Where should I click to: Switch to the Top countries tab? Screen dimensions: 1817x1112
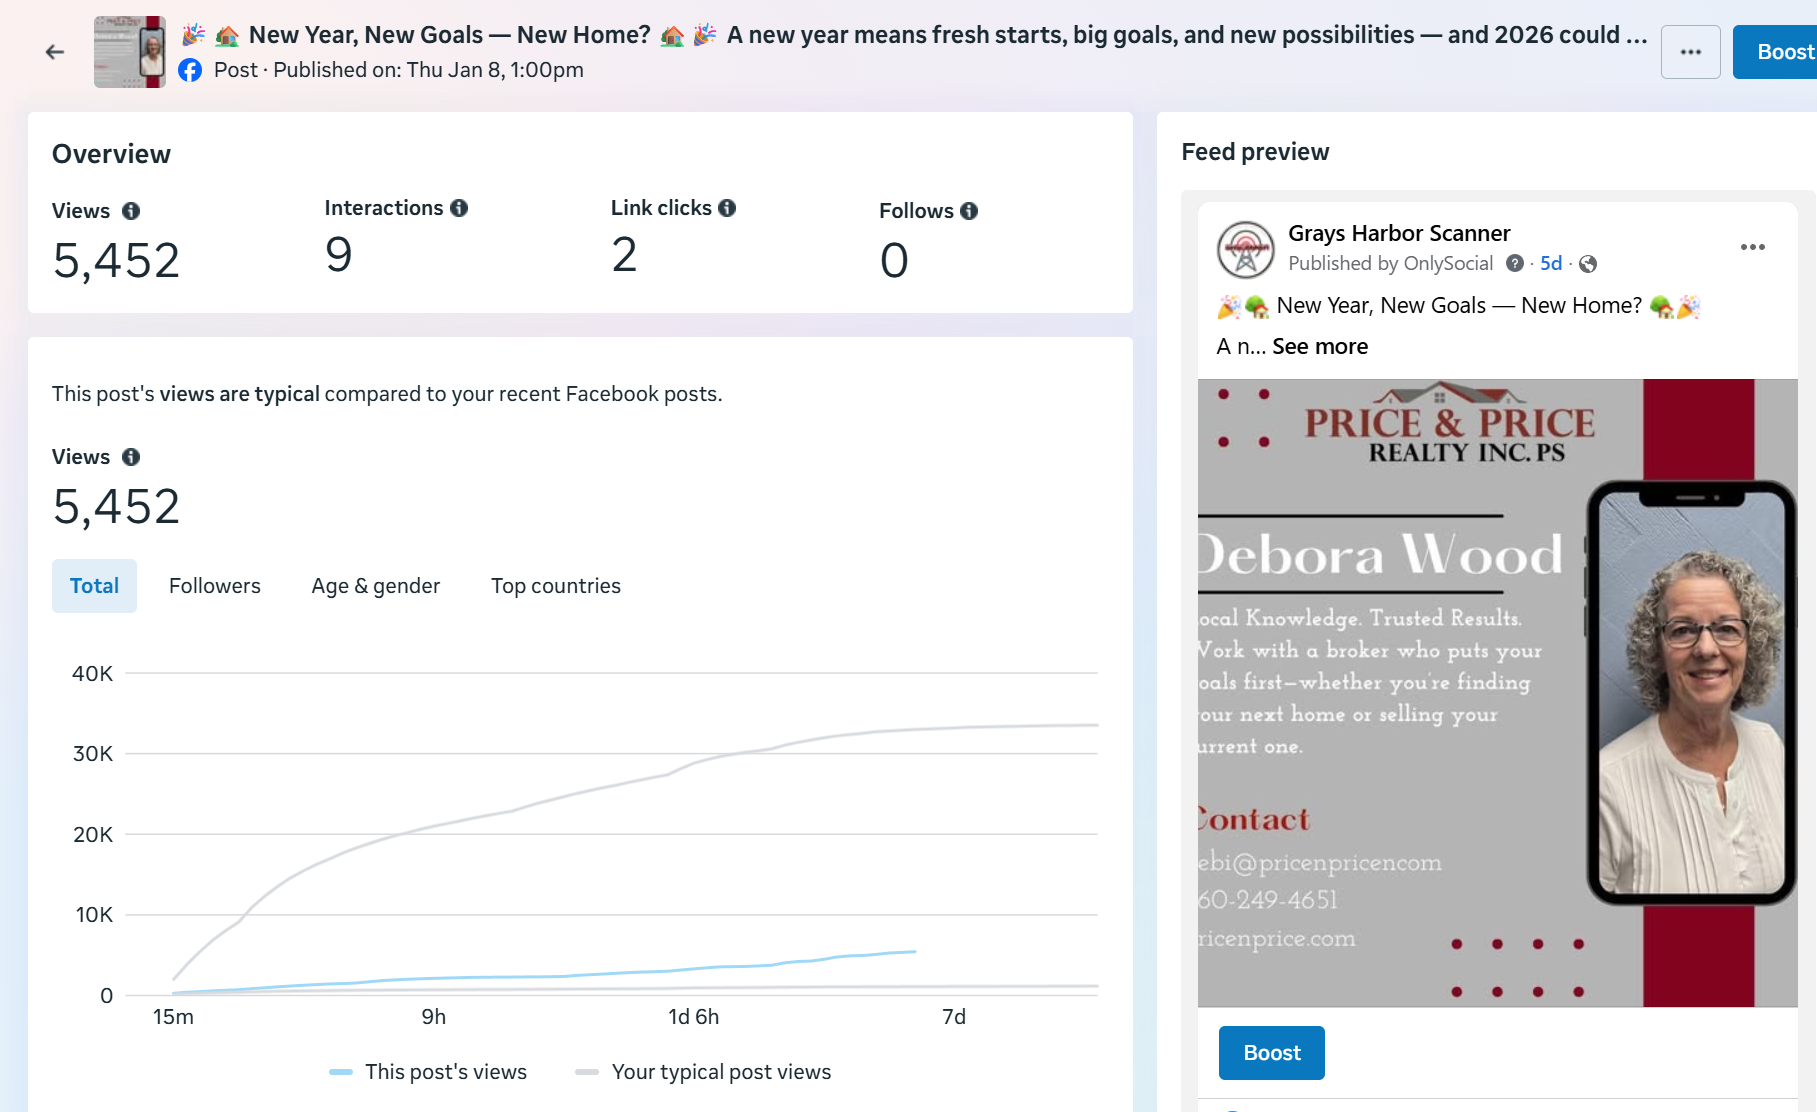[x=556, y=586]
